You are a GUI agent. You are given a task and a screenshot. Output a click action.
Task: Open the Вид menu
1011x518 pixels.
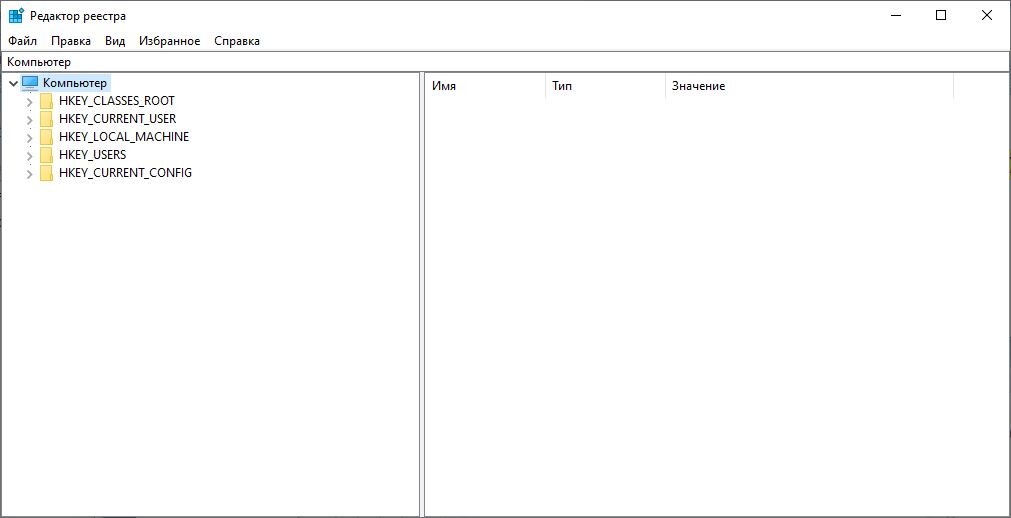(115, 41)
